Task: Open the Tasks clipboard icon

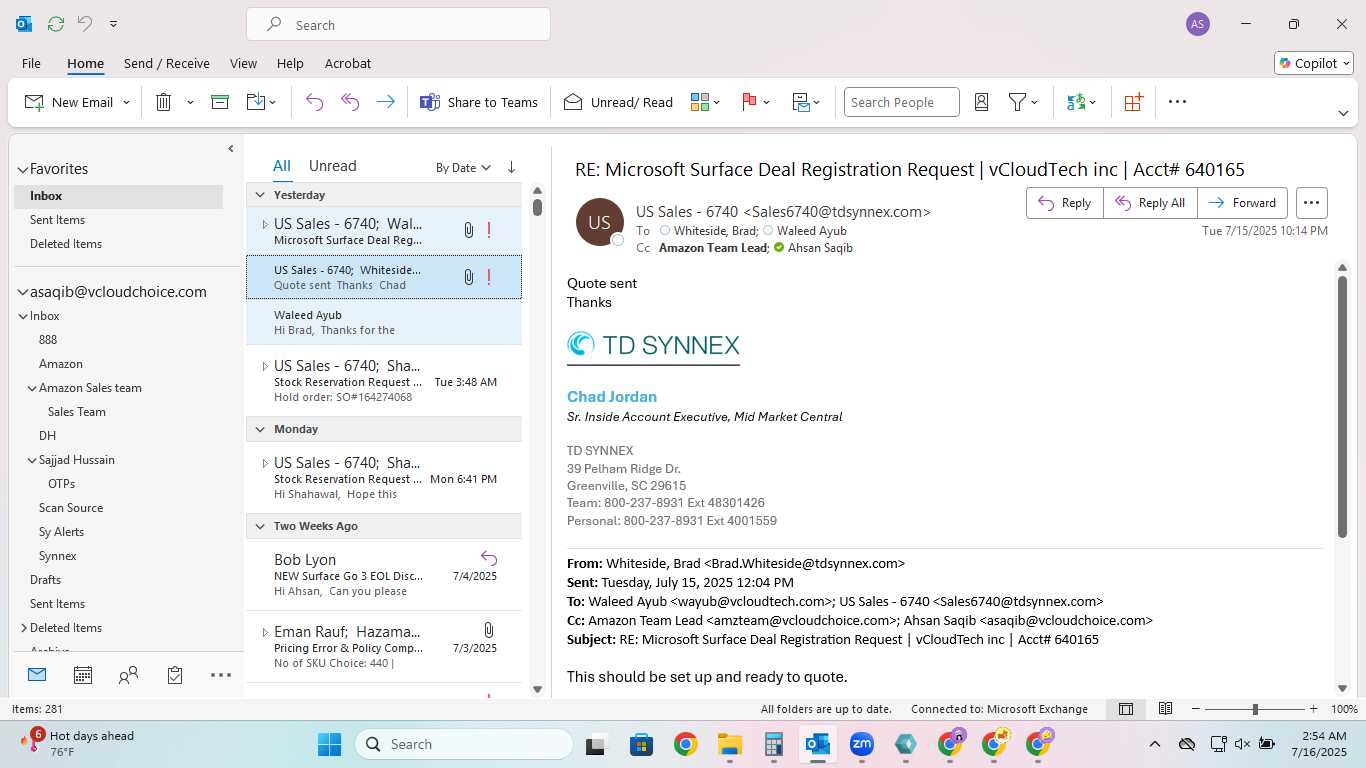Action: [x=175, y=675]
